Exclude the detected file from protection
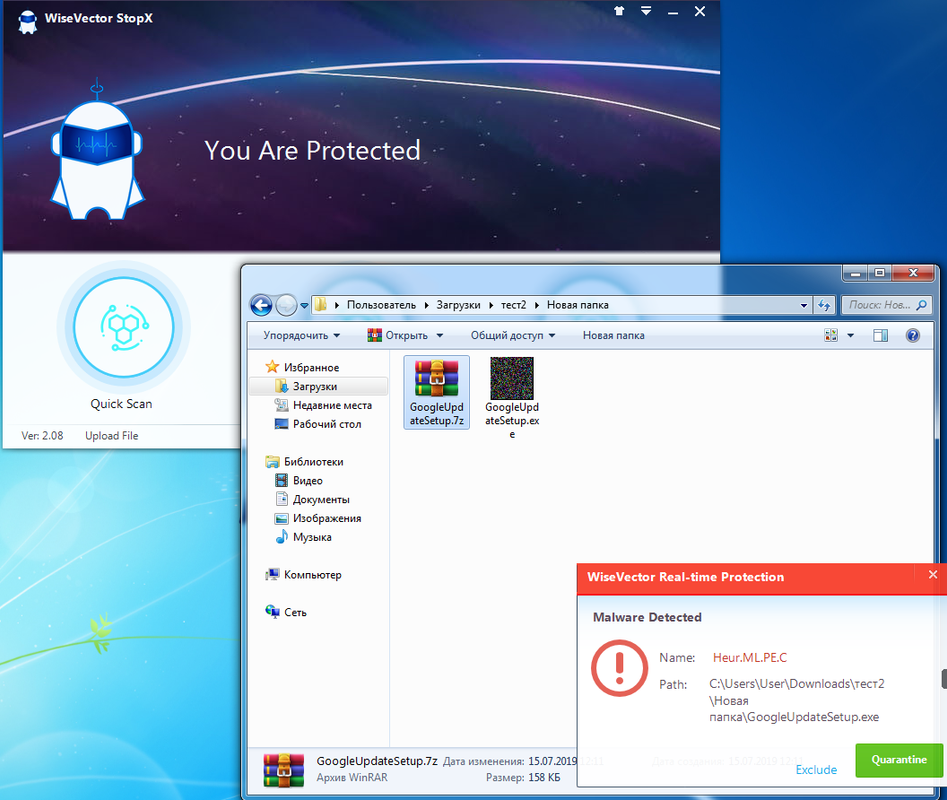This screenshot has height=800, width=947. pos(816,769)
